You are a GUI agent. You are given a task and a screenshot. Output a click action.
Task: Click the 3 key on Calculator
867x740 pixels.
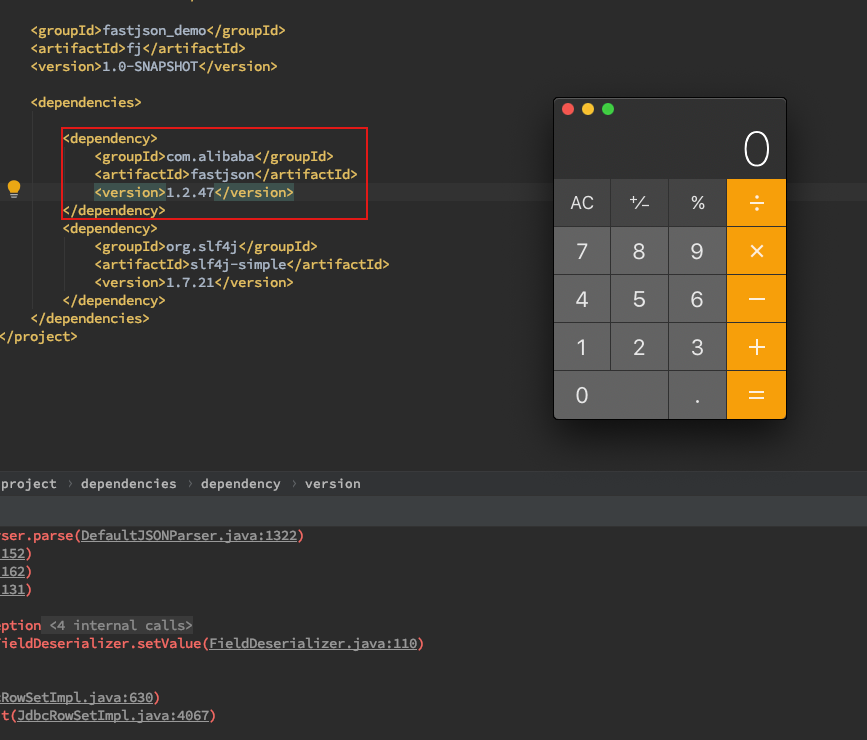(698, 347)
